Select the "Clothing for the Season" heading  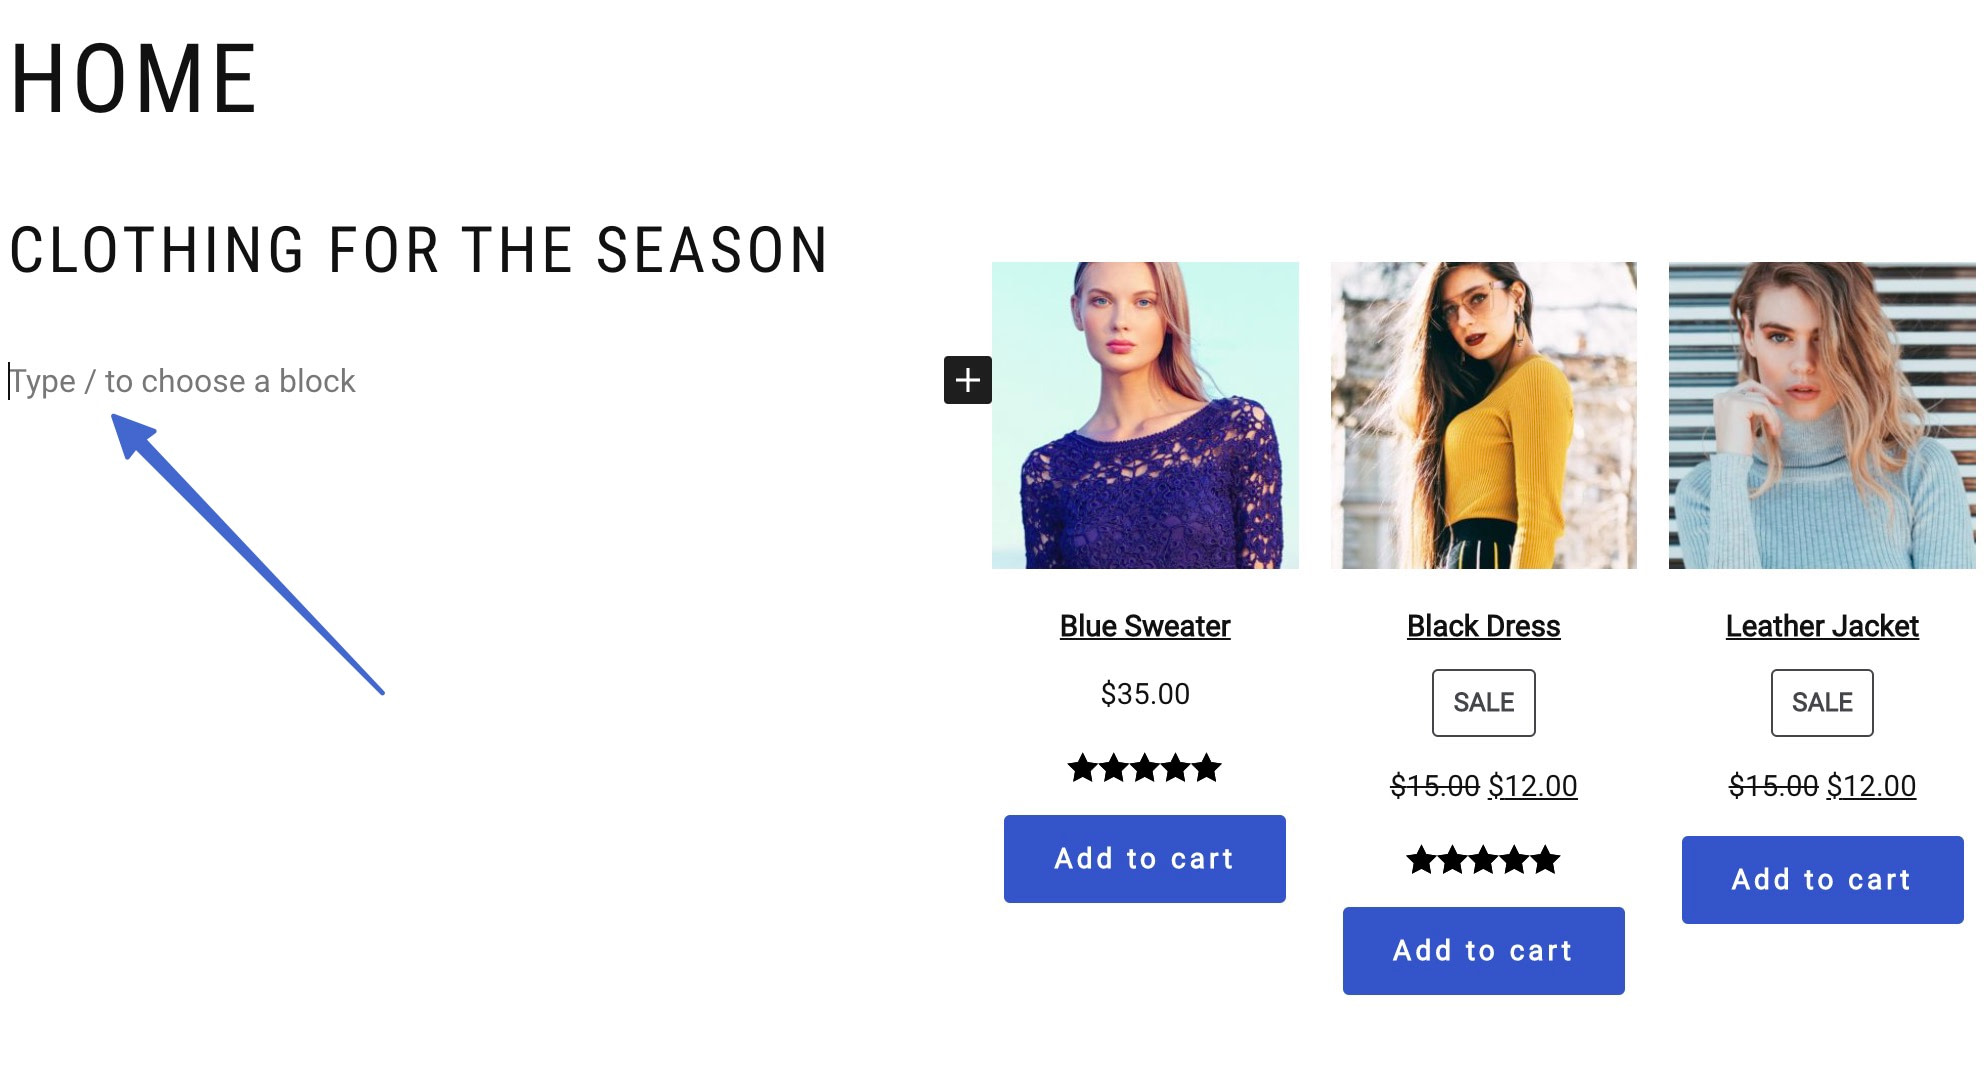click(x=418, y=250)
